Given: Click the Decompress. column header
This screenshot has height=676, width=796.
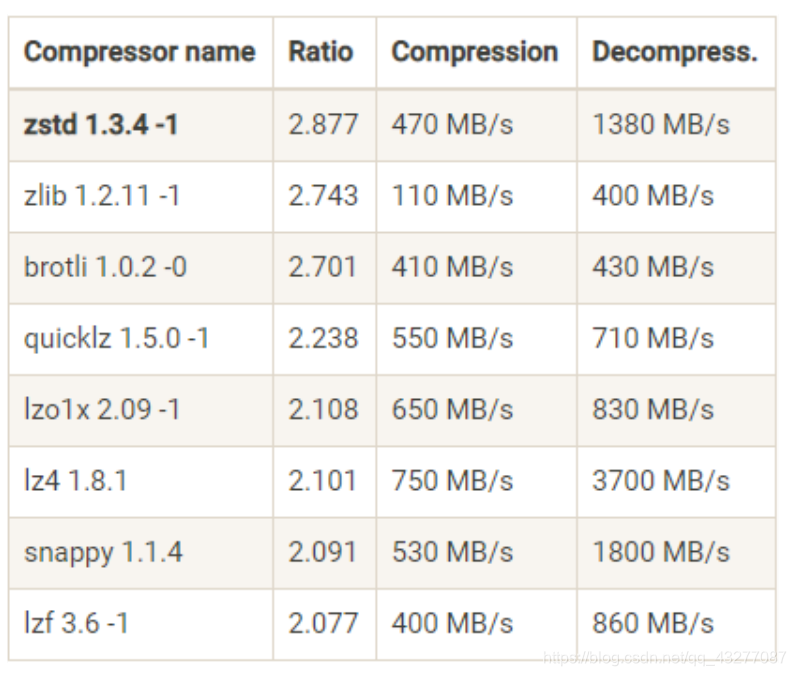Looking at the screenshot, I should [x=676, y=52].
